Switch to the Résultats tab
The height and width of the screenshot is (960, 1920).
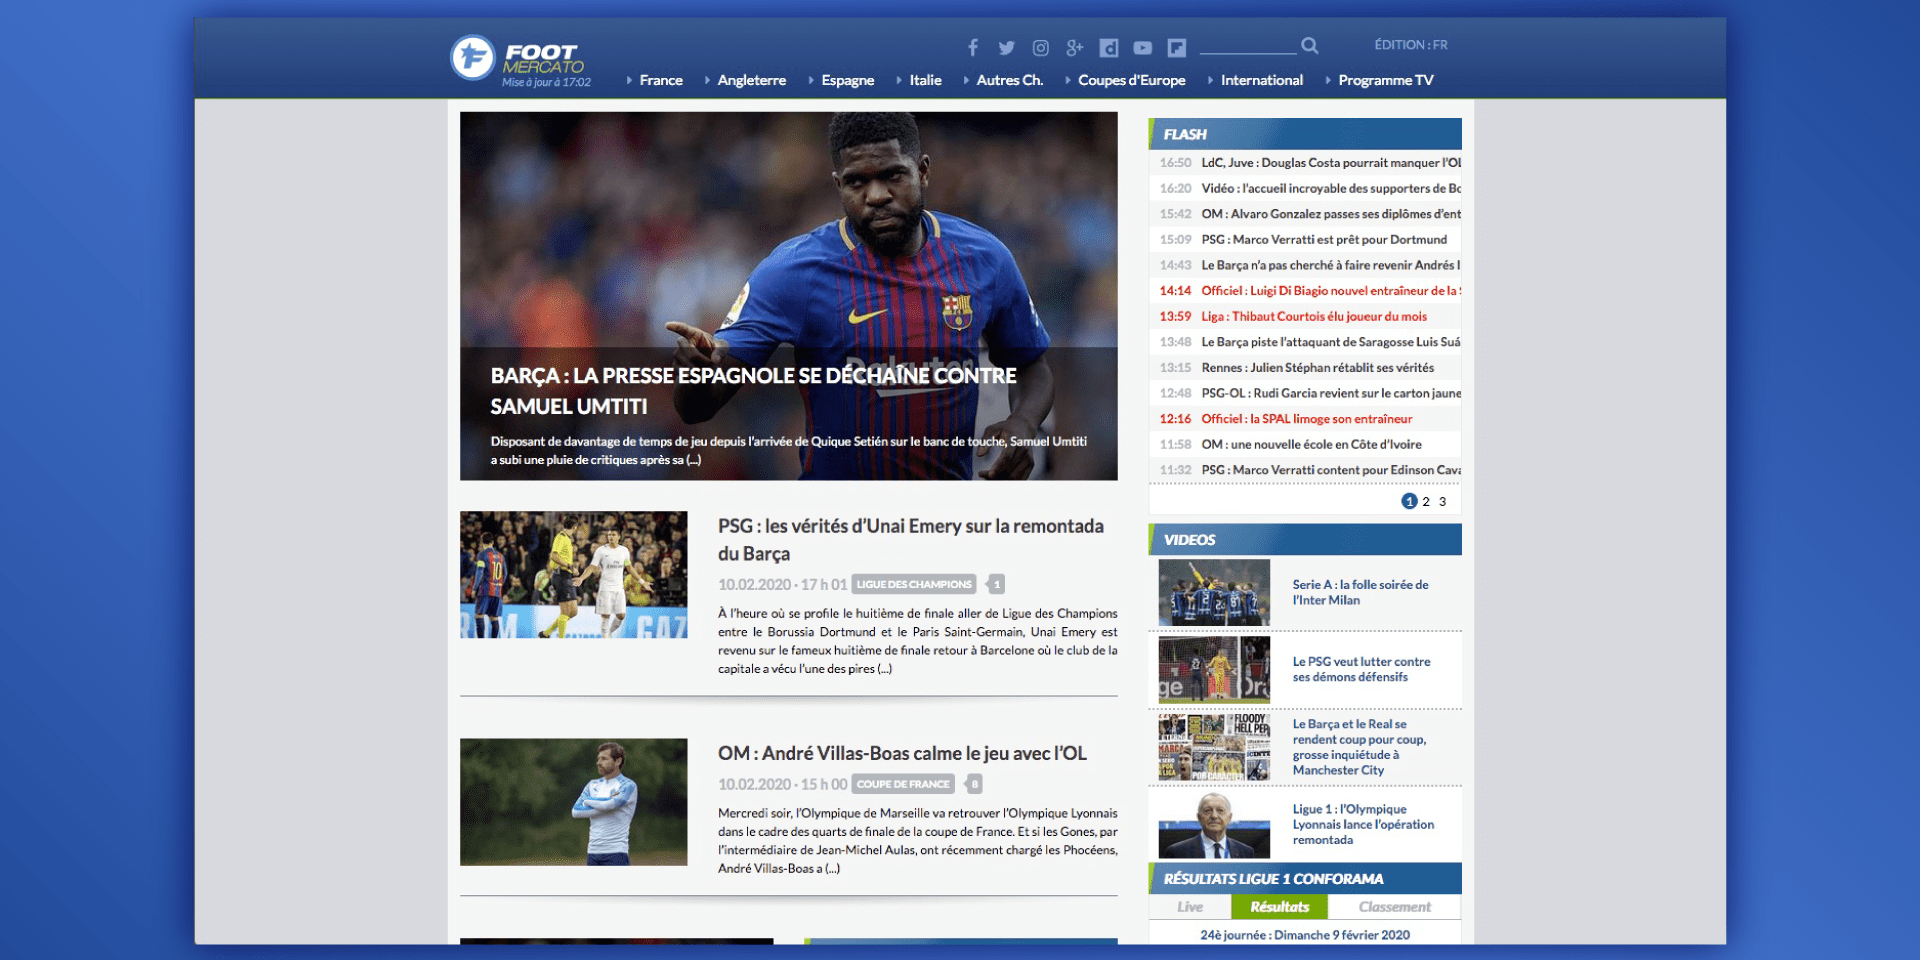coord(1279,907)
